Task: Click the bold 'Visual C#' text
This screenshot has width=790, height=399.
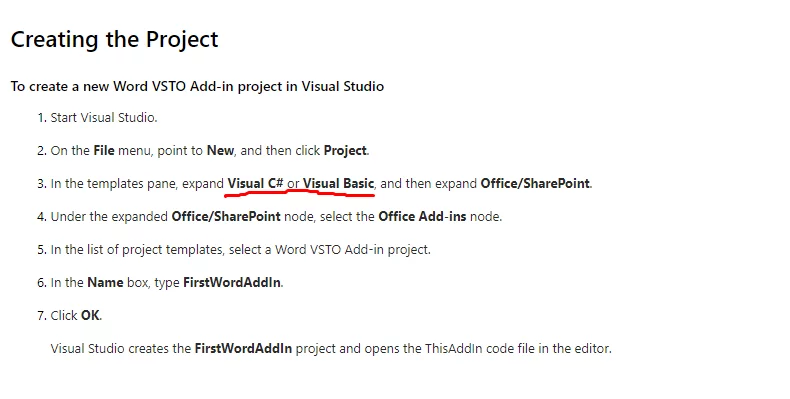Action: pyautogui.click(x=255, y=183)
